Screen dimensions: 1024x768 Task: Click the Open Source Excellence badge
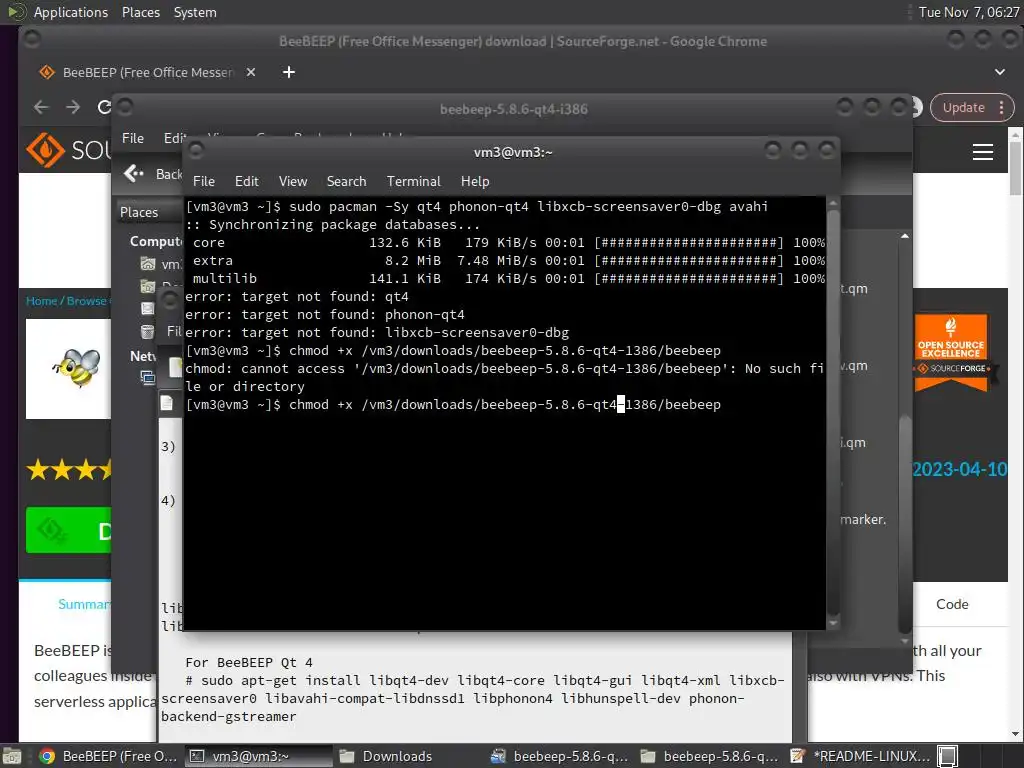tap(951, 353)
